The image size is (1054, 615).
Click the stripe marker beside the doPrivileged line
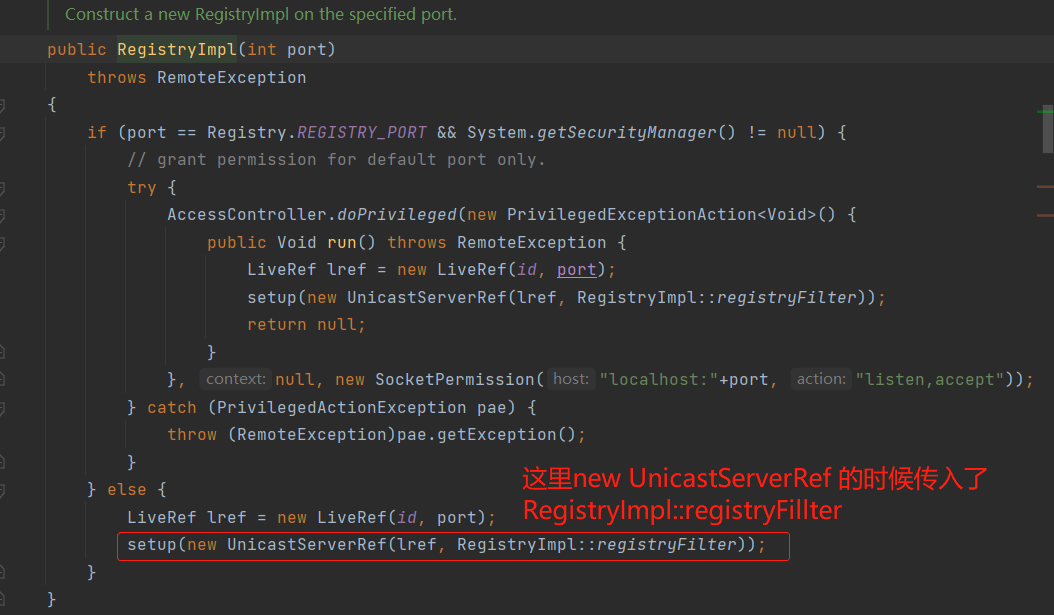tap(1045, 215)
